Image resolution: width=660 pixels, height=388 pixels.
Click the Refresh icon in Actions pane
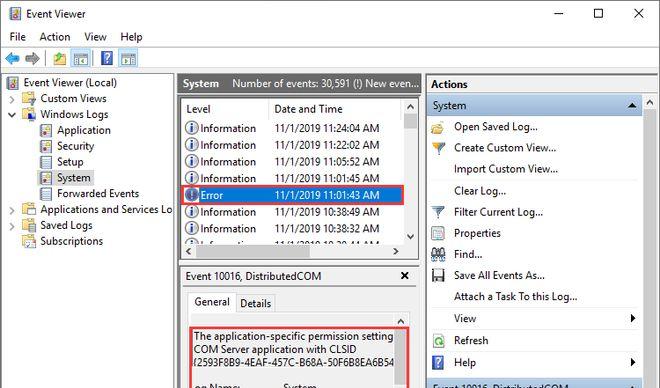(438, 340)
